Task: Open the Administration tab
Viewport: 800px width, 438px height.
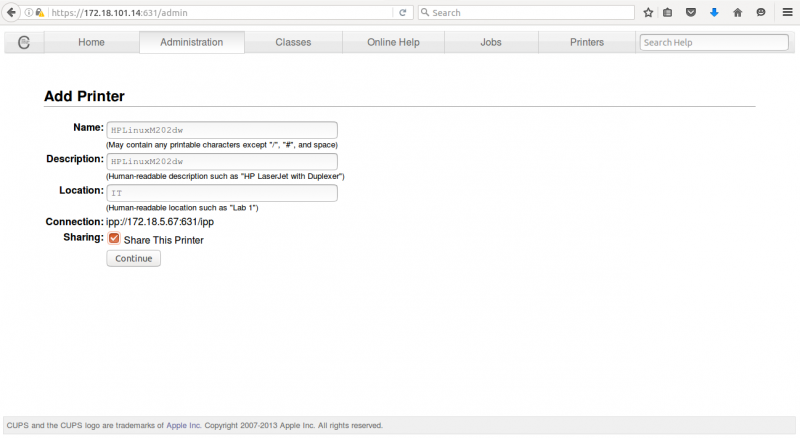Action: (x=192, y=42)
